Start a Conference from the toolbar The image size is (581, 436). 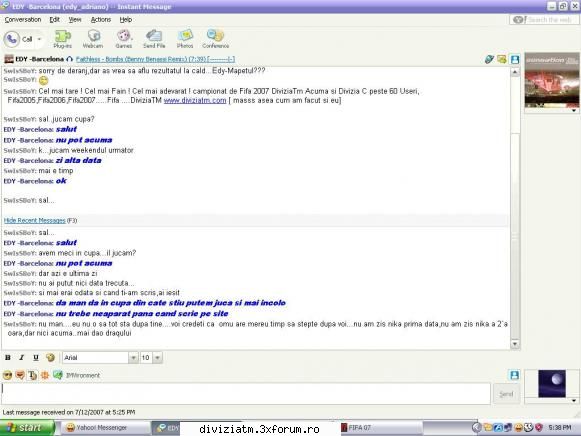pyautogui.click(x=215, y=39)
